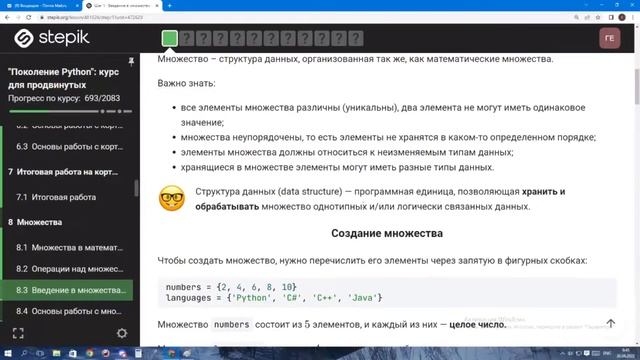The width and height of the screenshot is (640, 360).
Task: Open the Chrome three-dot menu
Action: click(633, 18)
